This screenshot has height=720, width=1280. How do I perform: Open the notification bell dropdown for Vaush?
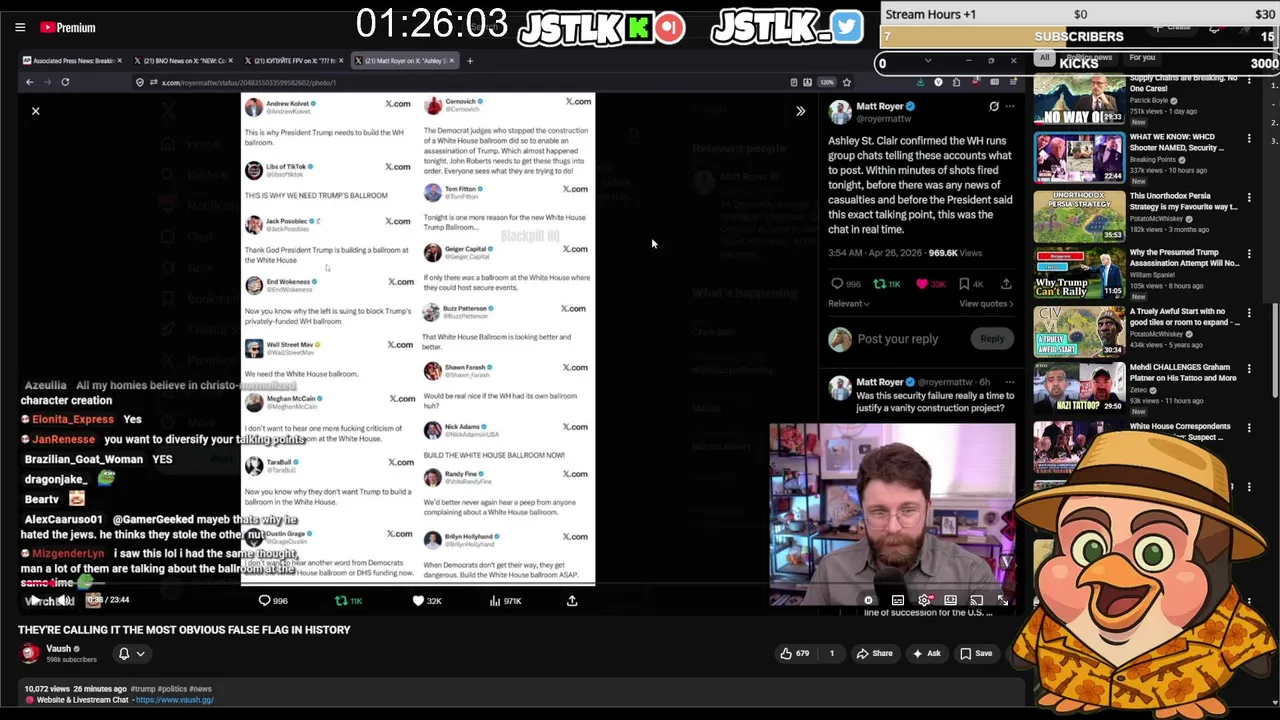point(132,654)
